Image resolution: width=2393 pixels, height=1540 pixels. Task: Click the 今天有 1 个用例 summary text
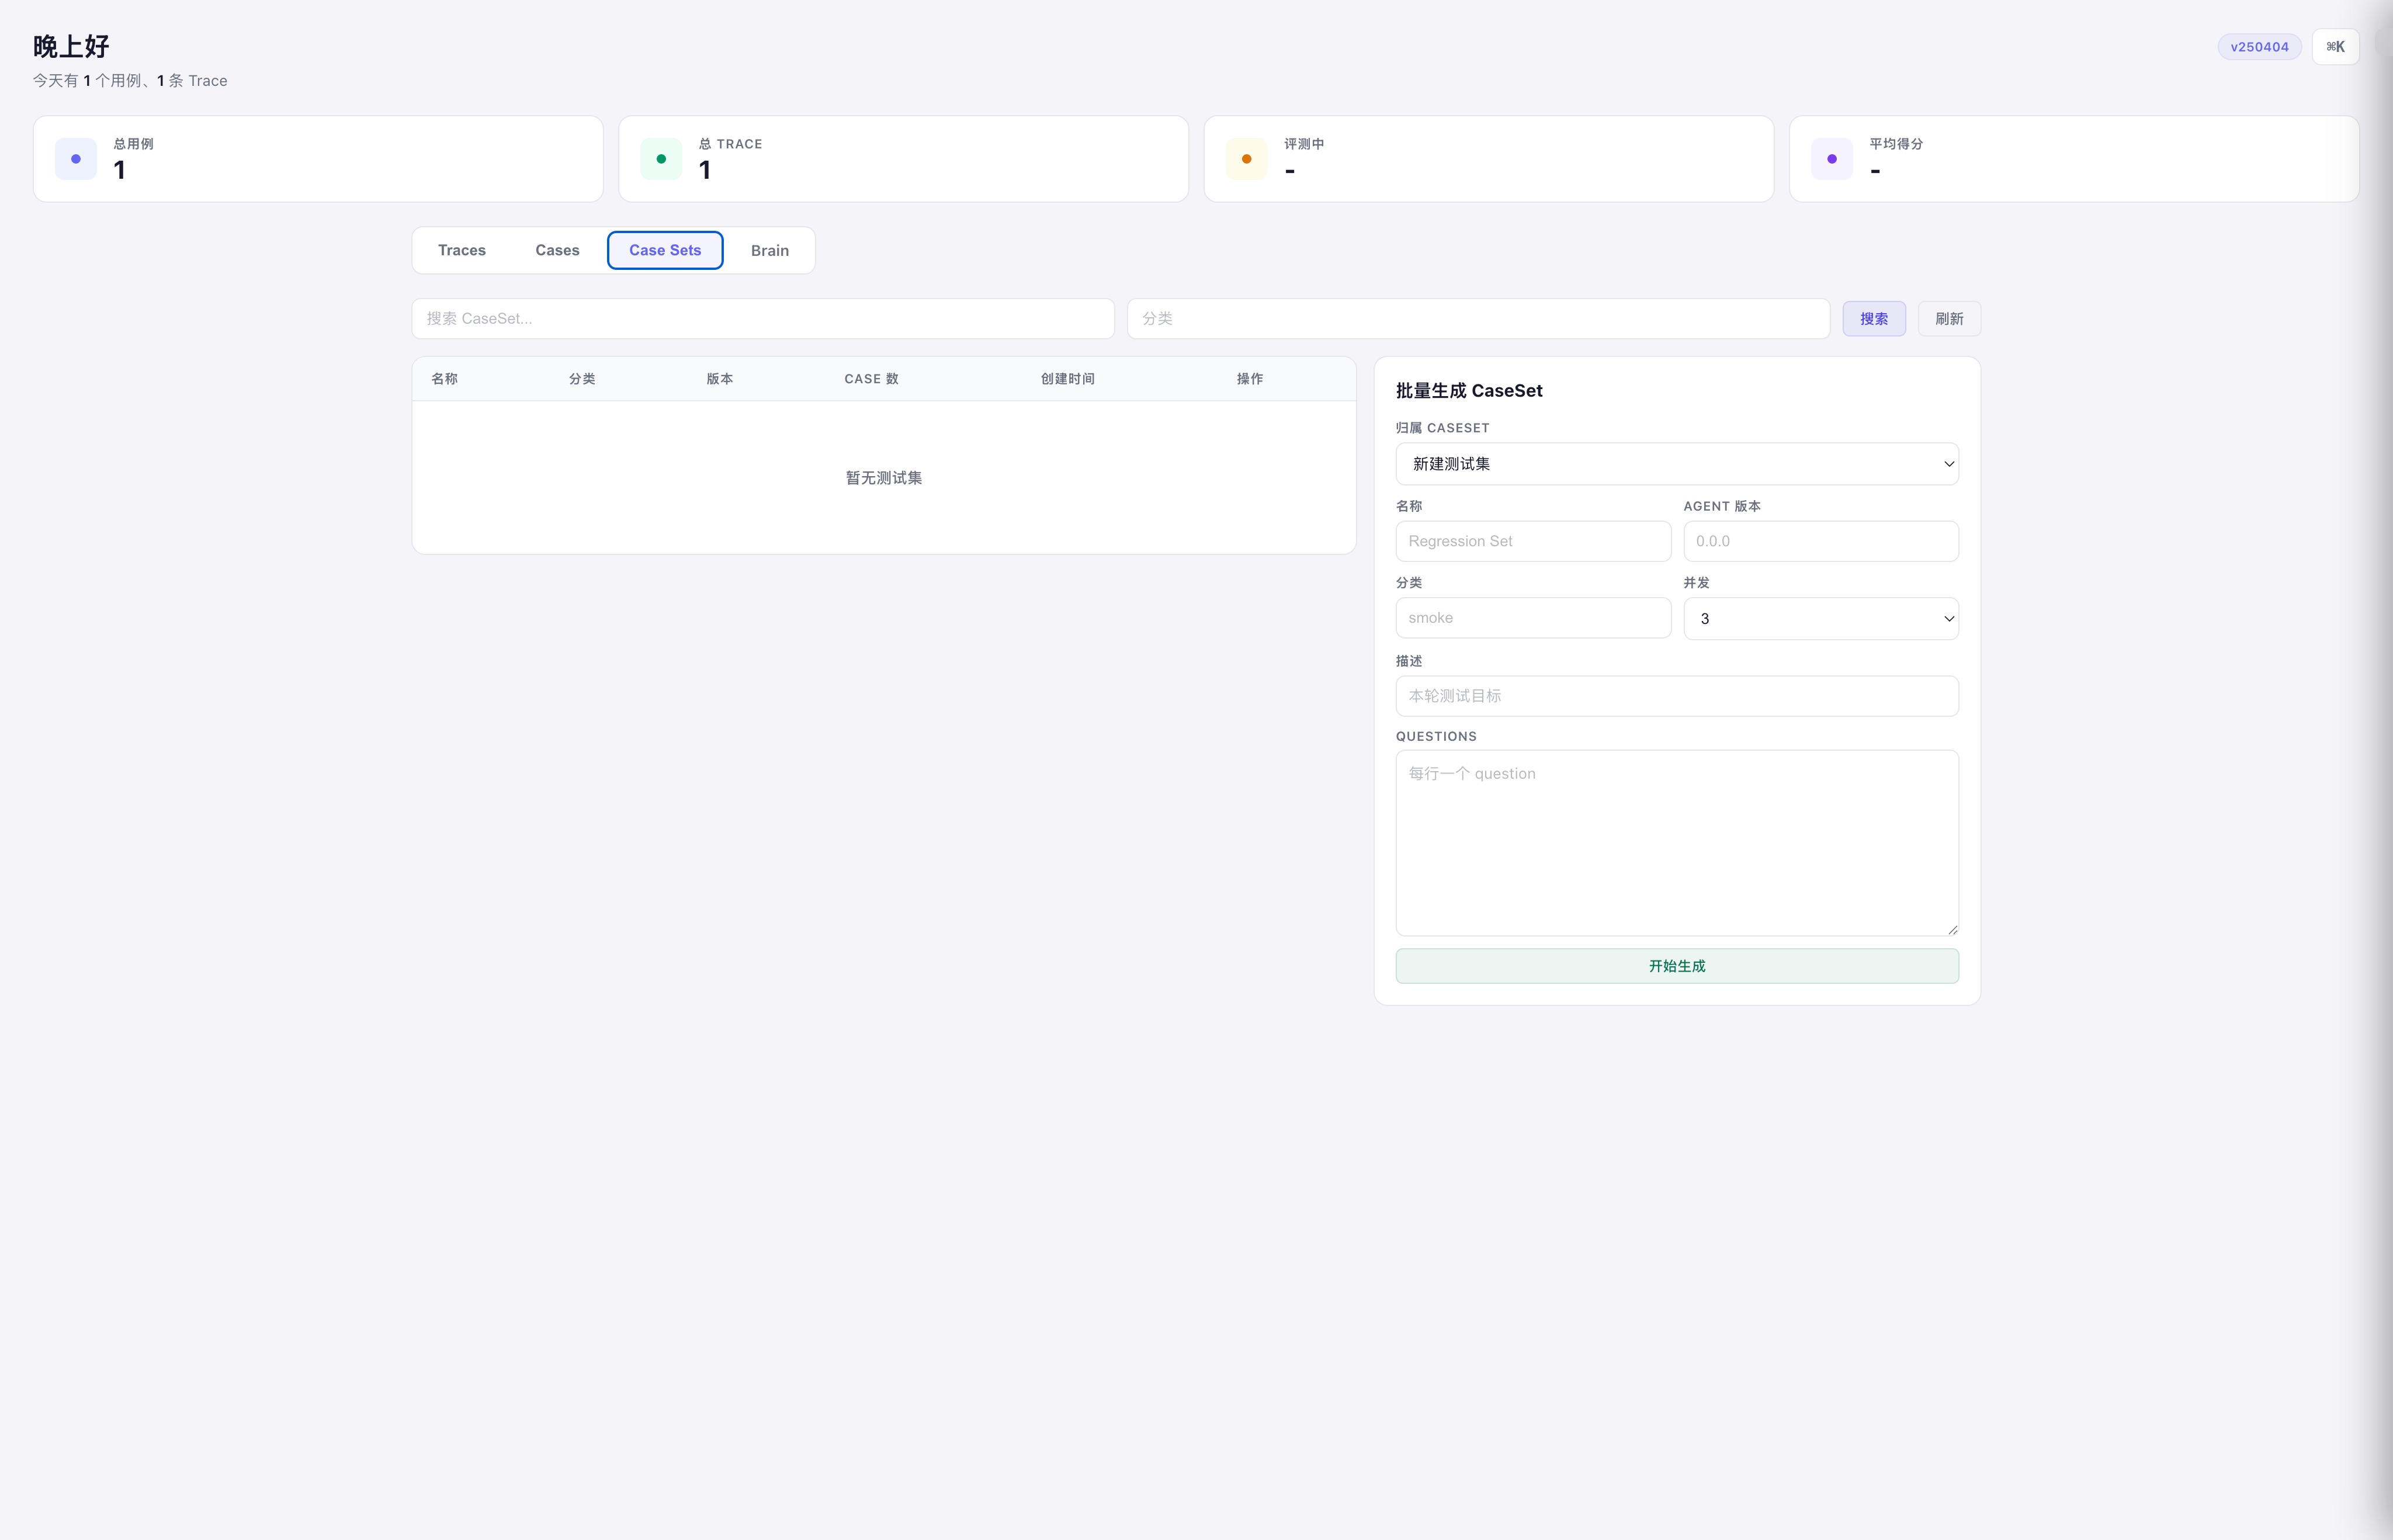click(x=130, y=81)
